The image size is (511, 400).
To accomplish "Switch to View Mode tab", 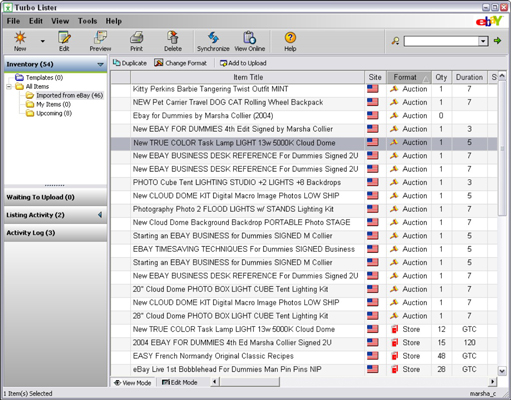I will pyautogui.click(x=132, y=383).
